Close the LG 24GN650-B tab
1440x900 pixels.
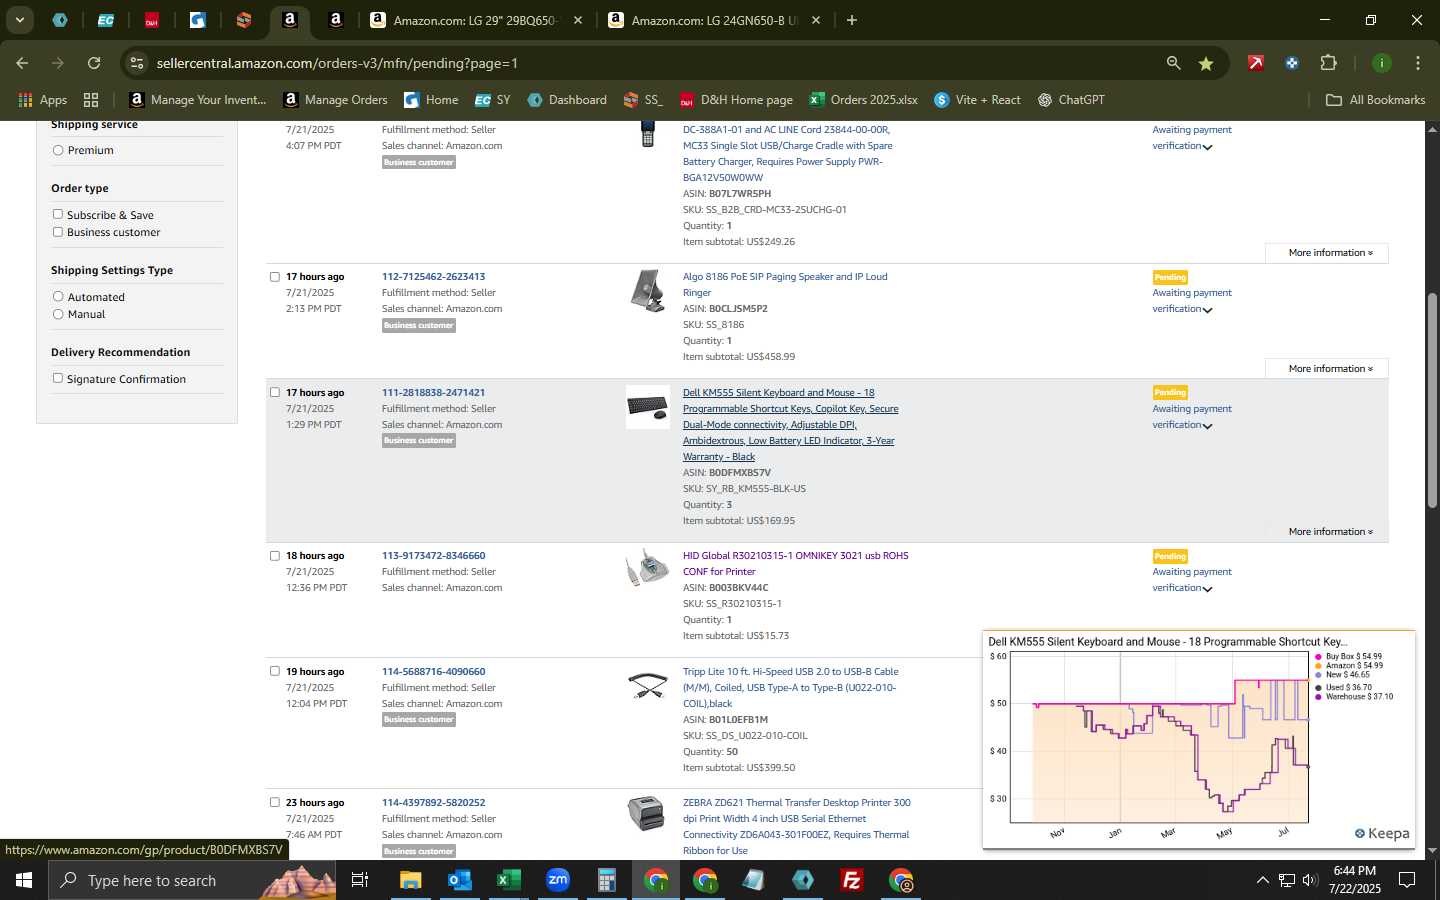(x=815, y=20)
